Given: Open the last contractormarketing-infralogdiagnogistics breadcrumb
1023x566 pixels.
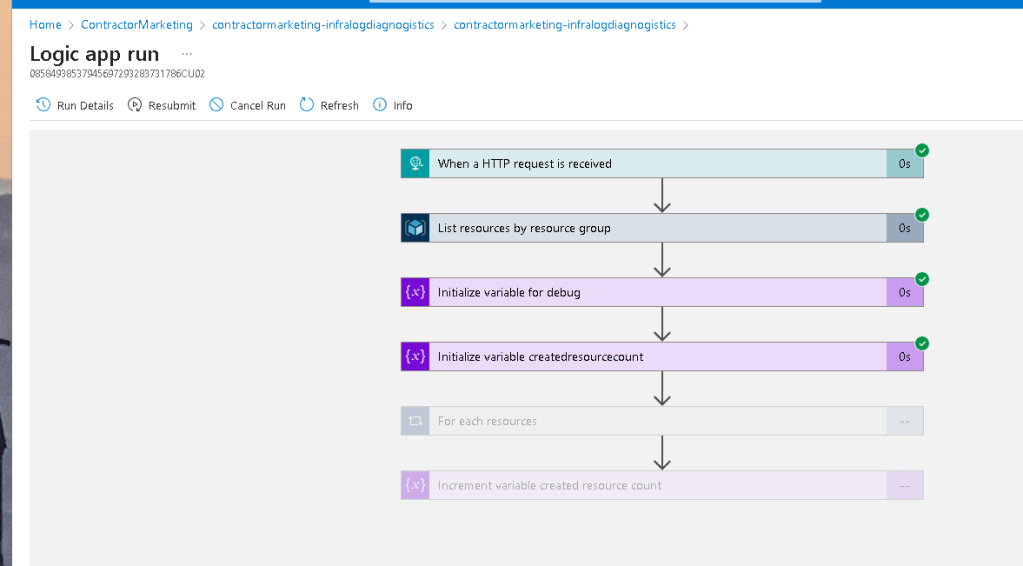Looking at the screenshot, I should pos(564,25).
